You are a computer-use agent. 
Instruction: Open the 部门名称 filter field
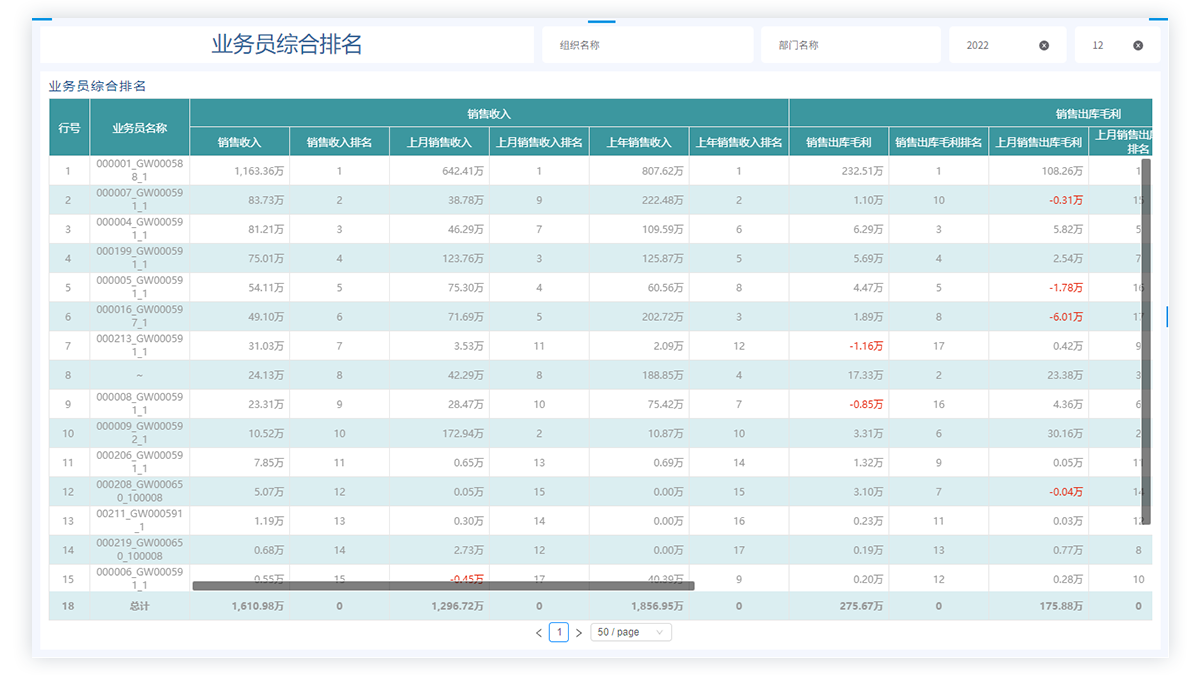[x=850, y=45]
